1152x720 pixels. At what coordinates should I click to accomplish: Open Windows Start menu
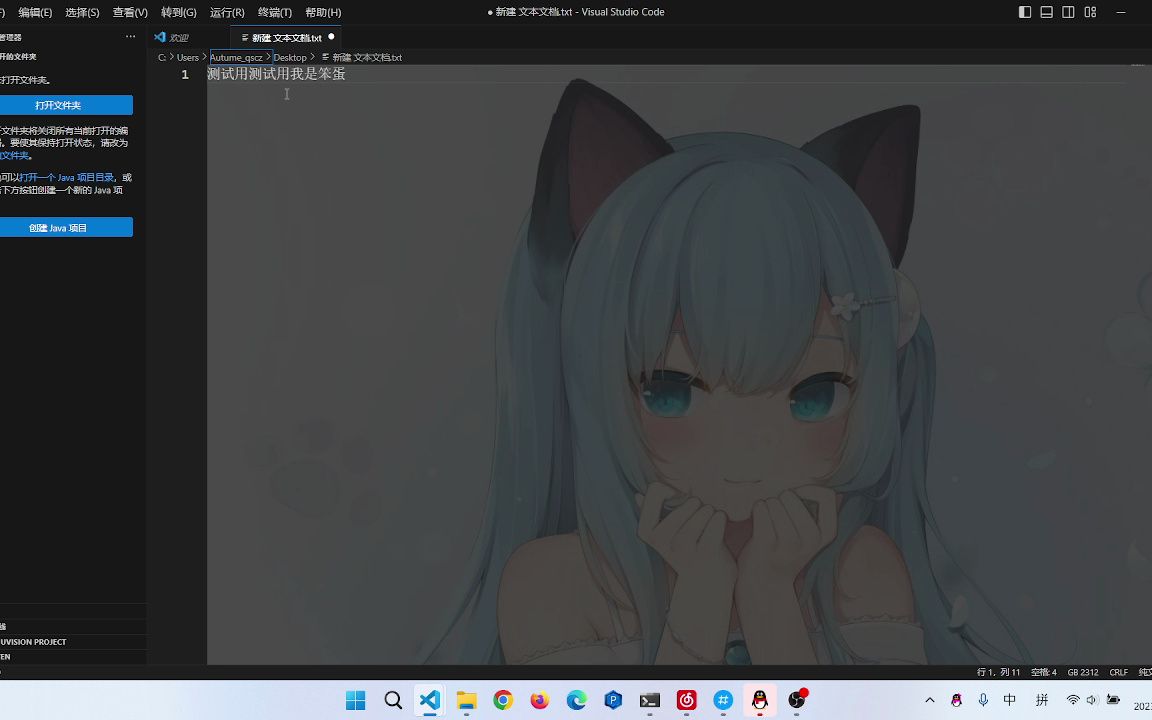(356, 700)
